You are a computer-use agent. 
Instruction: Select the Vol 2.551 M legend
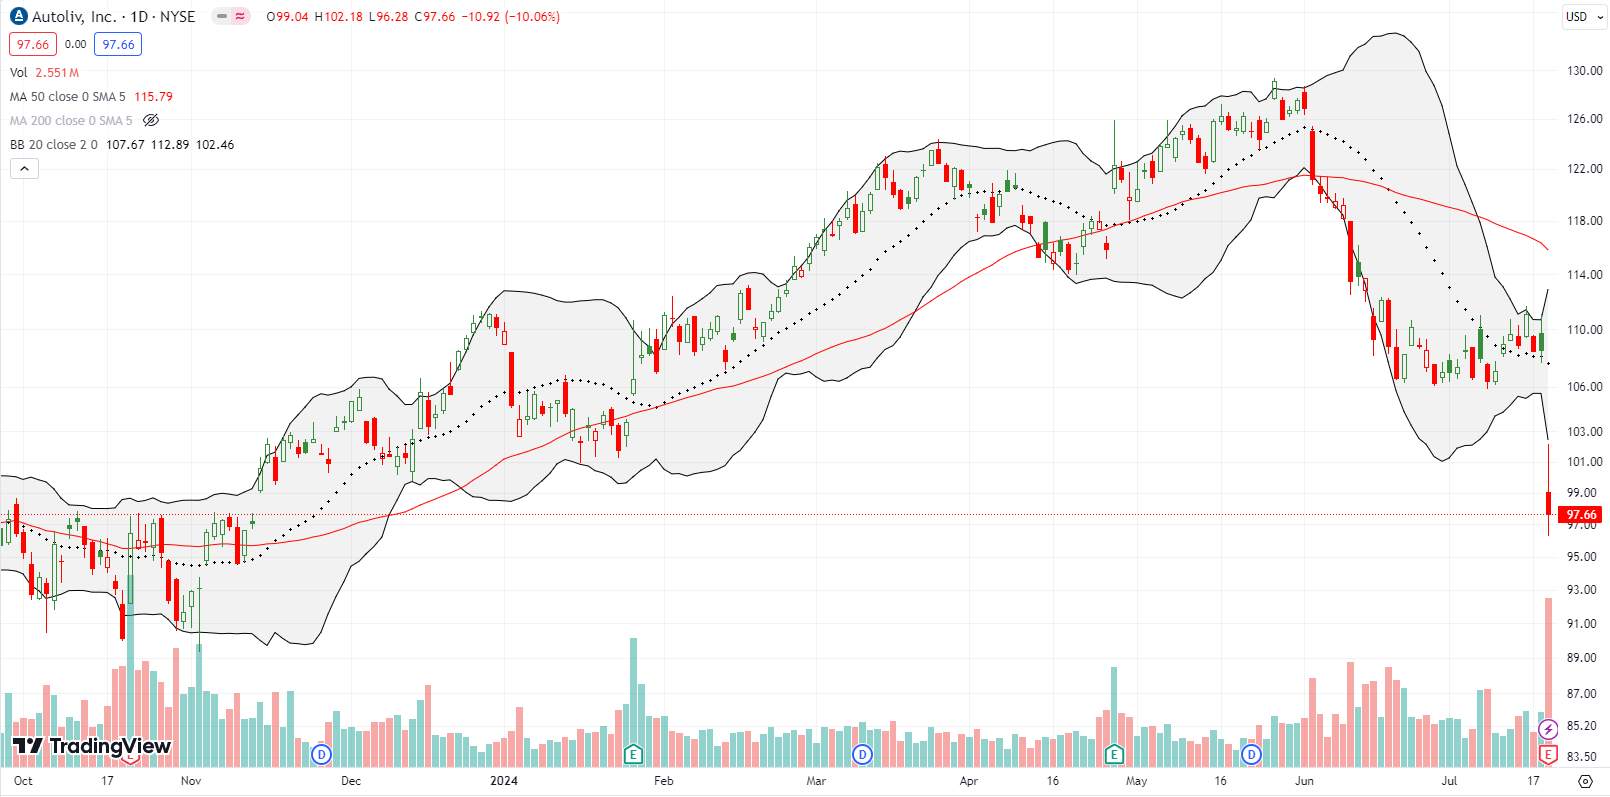[x=44, y=73]
